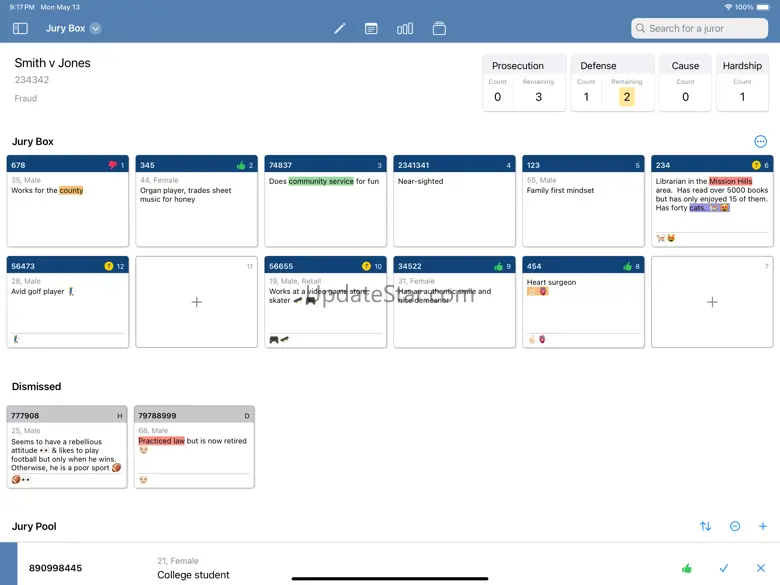Select the "College student" note
Viewport: 780px width, 585px height.
[x=193, y=575]
